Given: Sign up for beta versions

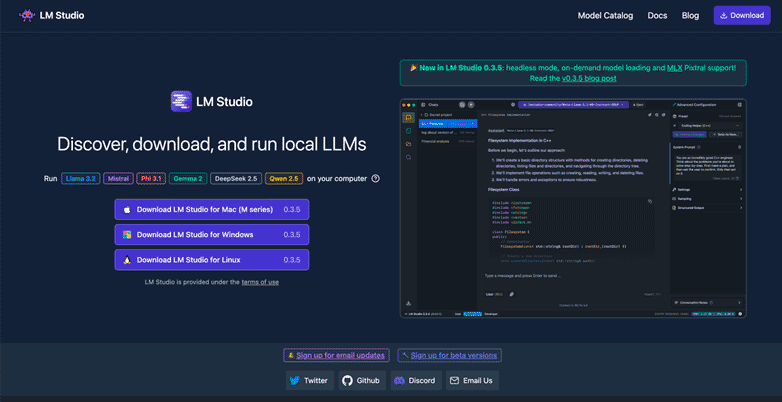Looking at the screenshot, I should pyautogui.click(x=449, y=355).
